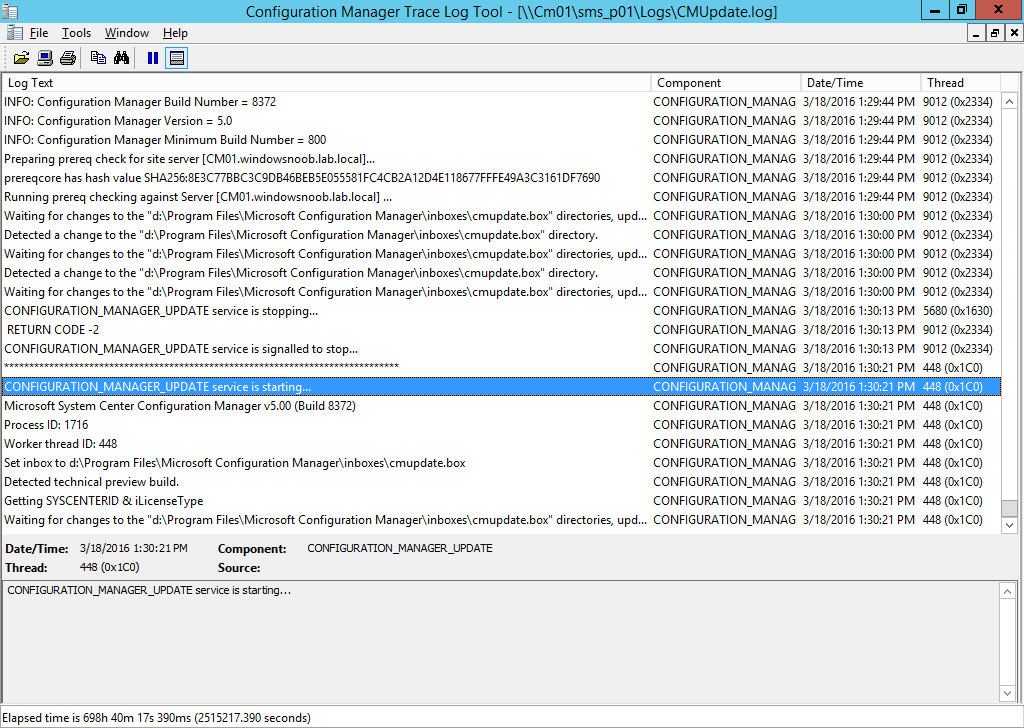Select the 'RETURN CODE -2' log row
Image resolution: width=1024 pixels, height=728 pixels.
501,330
